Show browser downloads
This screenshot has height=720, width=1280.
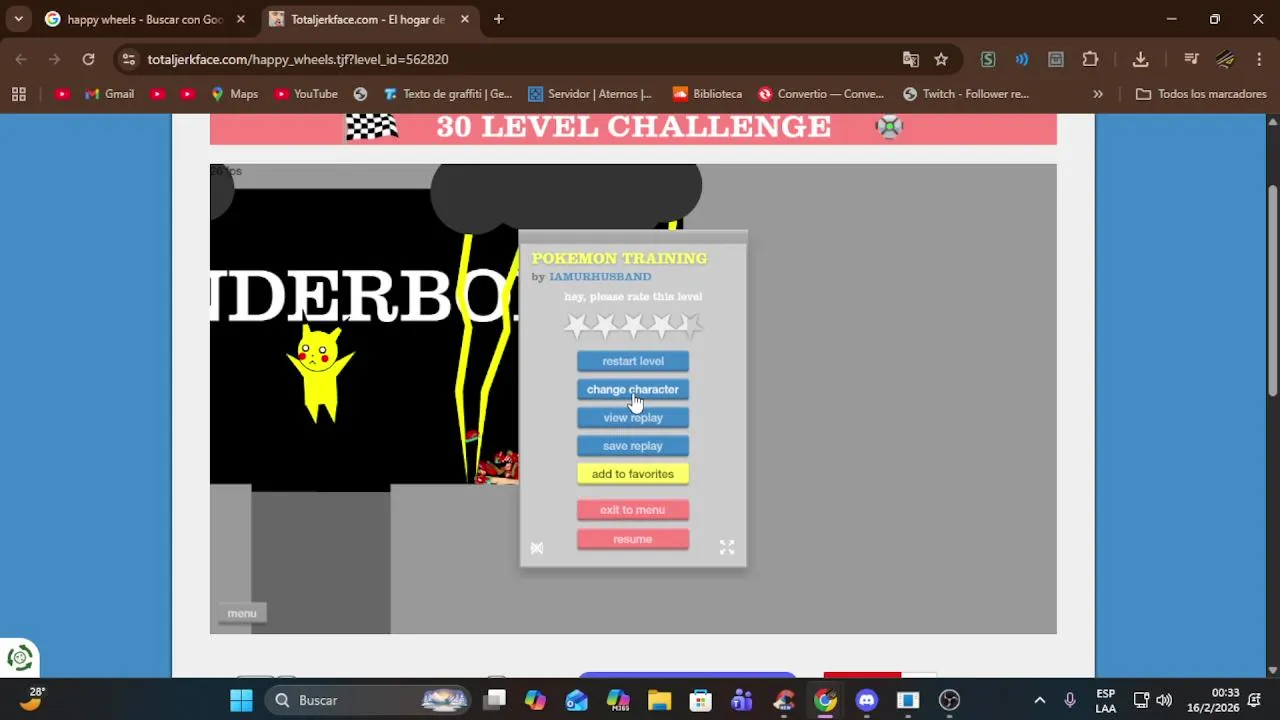click(1140, 59)
